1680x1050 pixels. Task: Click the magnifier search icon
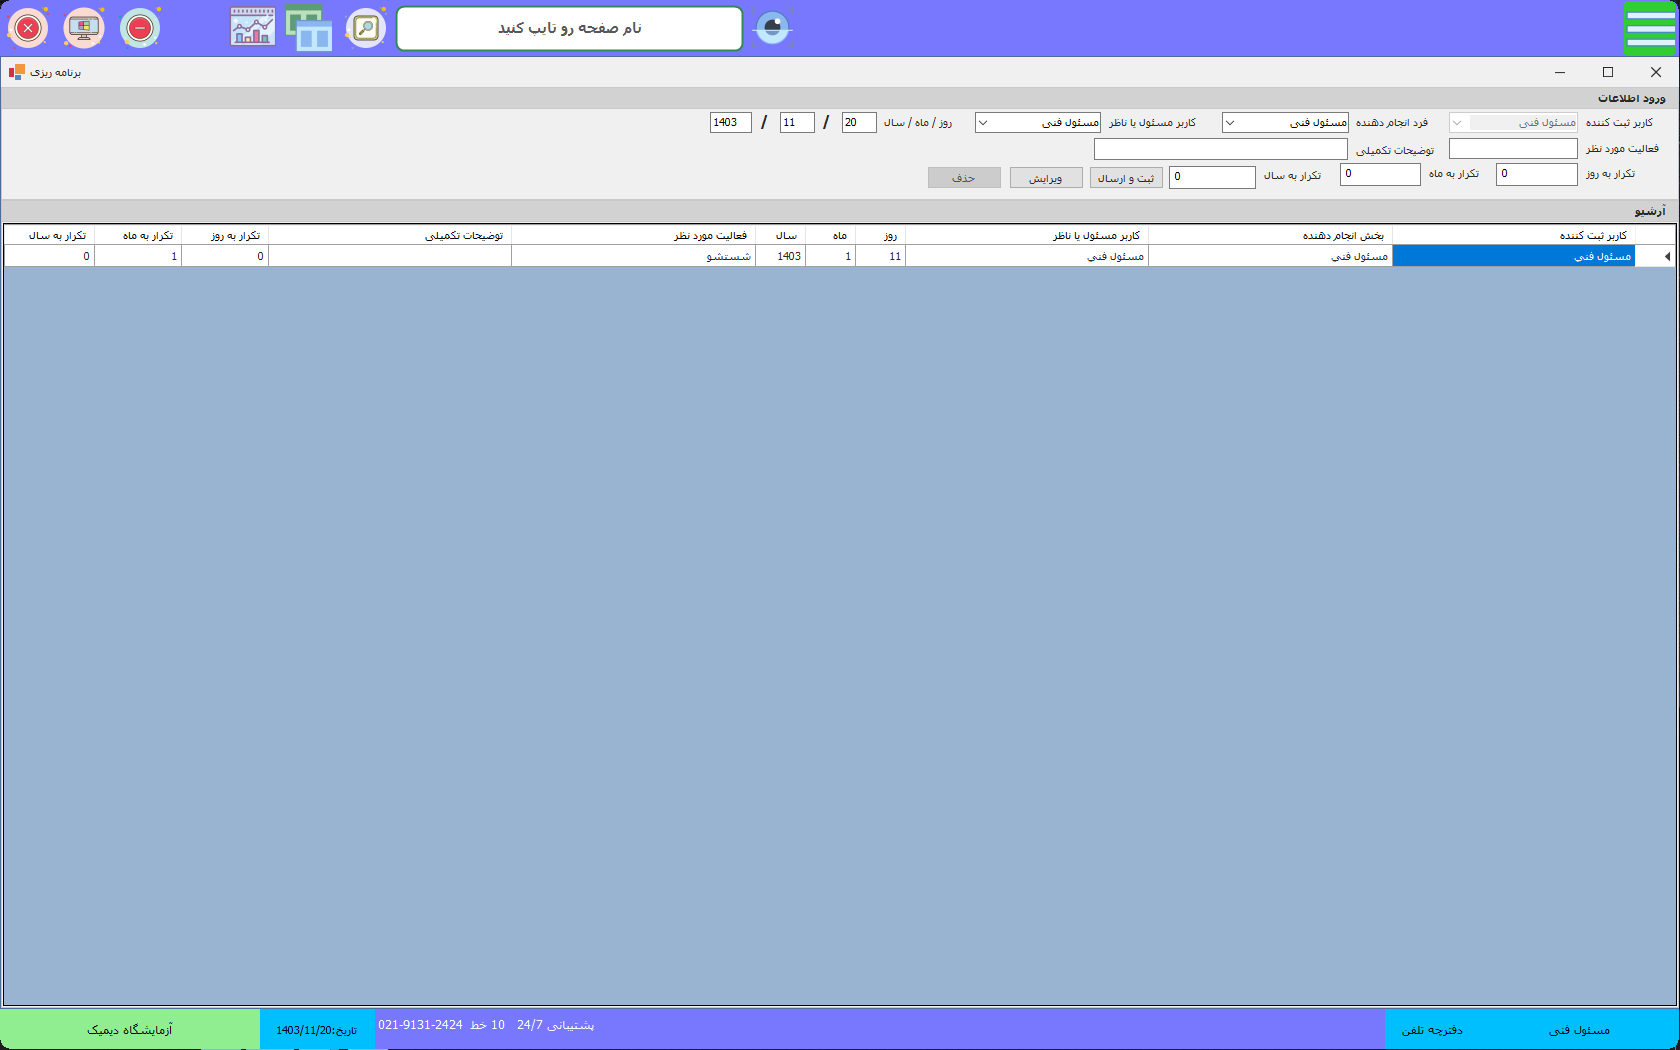click(366, 28)
